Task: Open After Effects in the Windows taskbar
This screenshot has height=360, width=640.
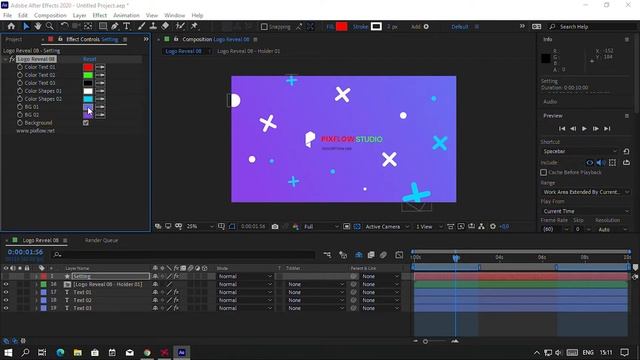Action: (182, 352)
